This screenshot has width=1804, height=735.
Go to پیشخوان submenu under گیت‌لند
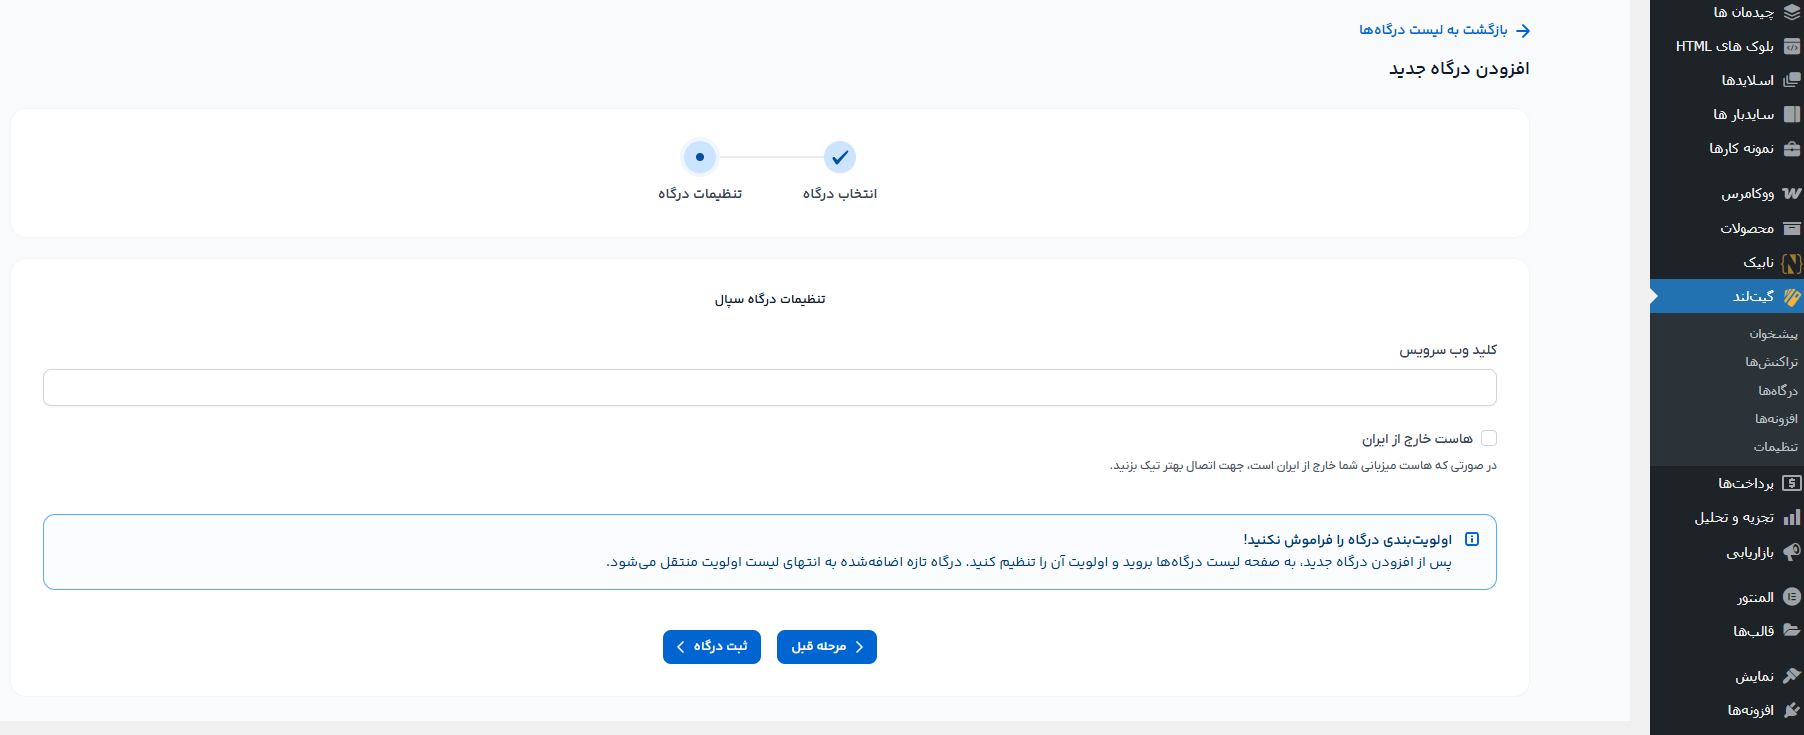(x=1773, y=334)
